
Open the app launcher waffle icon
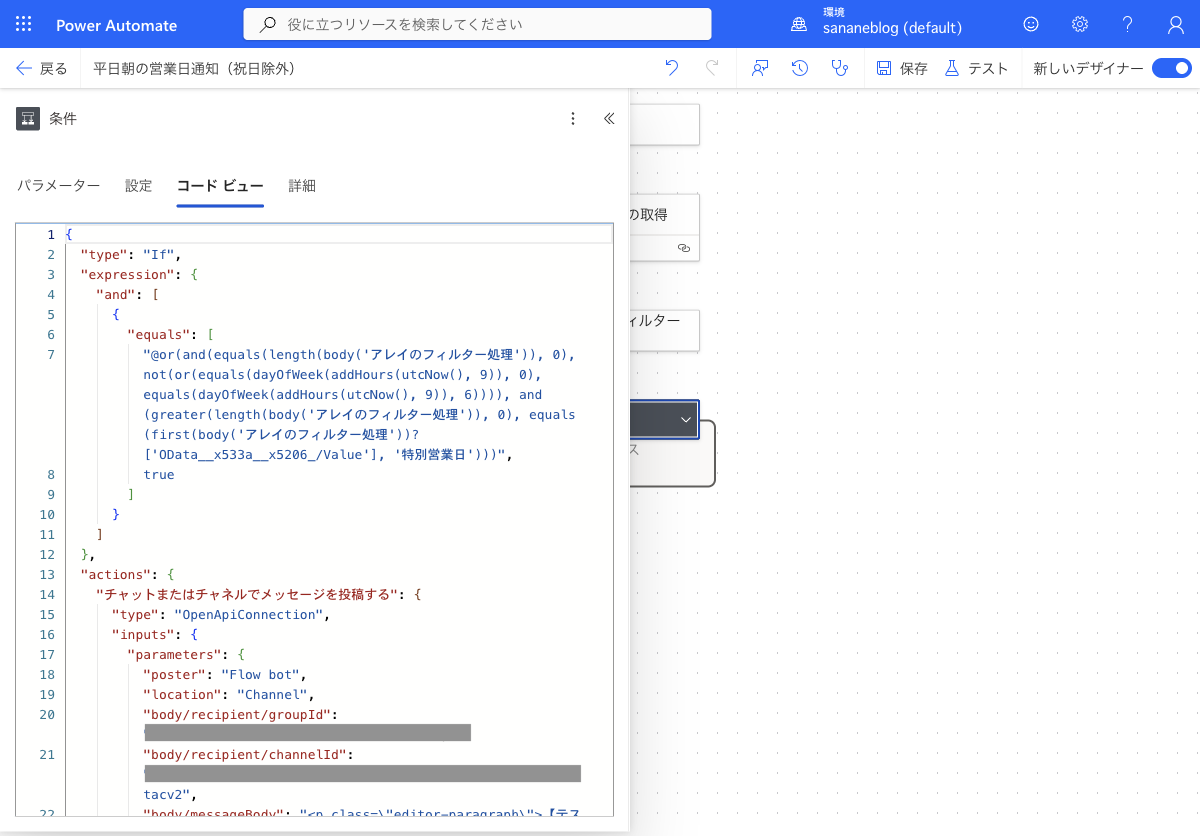tap(24, 24)
